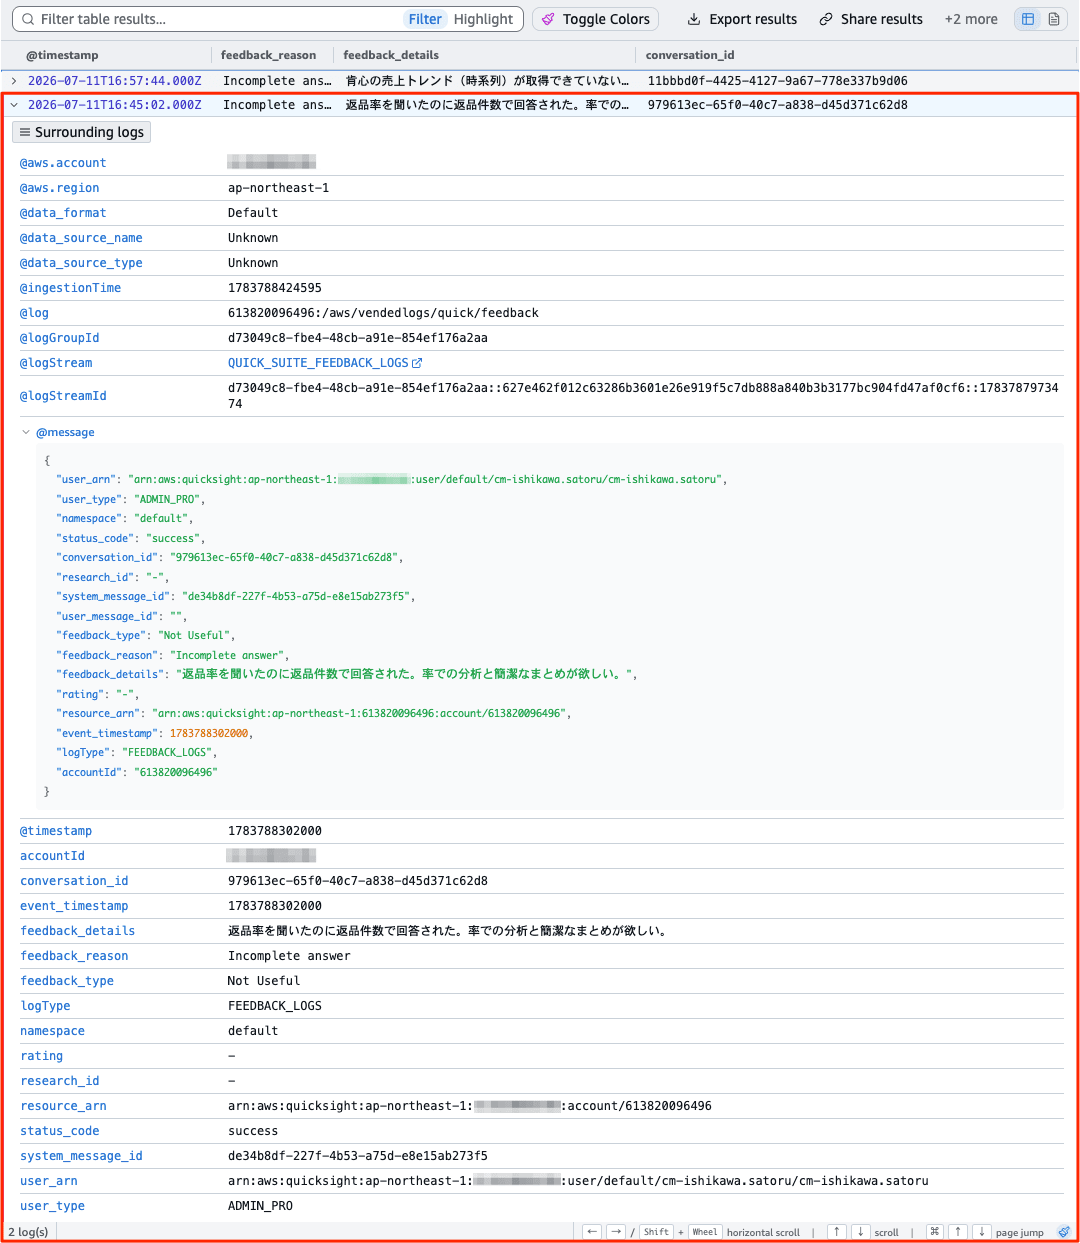
Task: Click the @aws.region field name
Action: point(60,188)
